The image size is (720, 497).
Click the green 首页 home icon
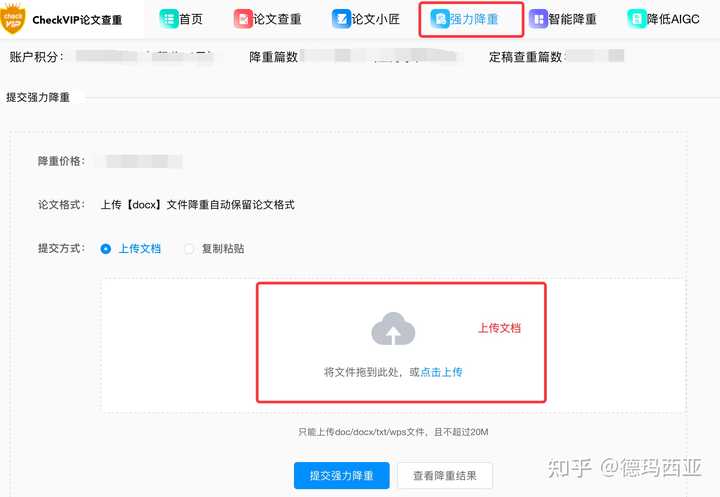point(169,19)
